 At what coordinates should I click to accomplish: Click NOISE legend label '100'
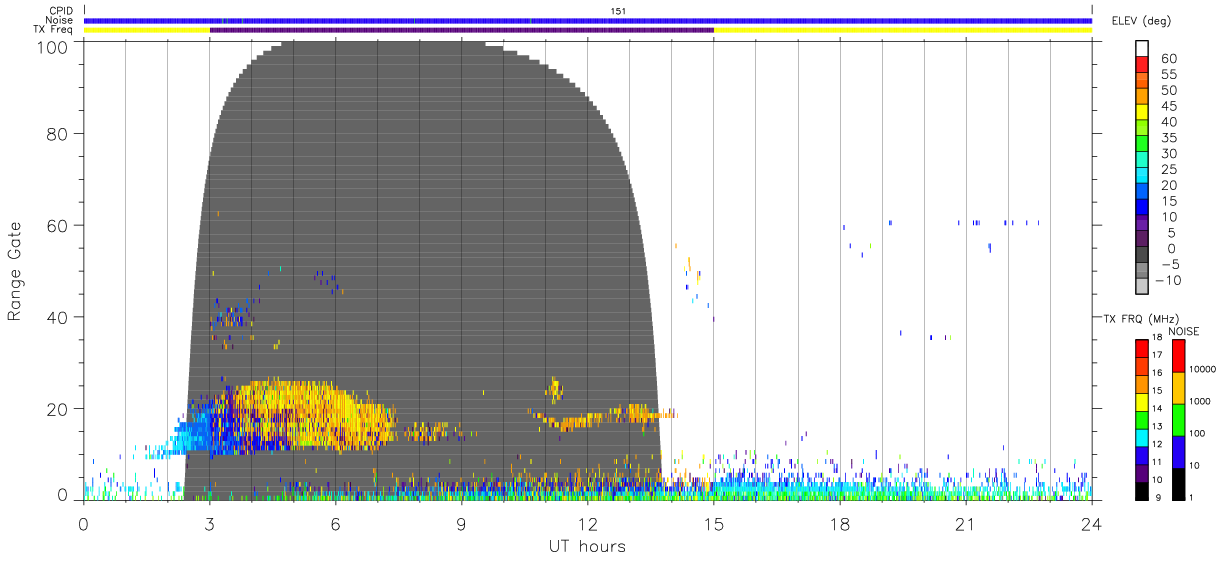(1198, 433)
